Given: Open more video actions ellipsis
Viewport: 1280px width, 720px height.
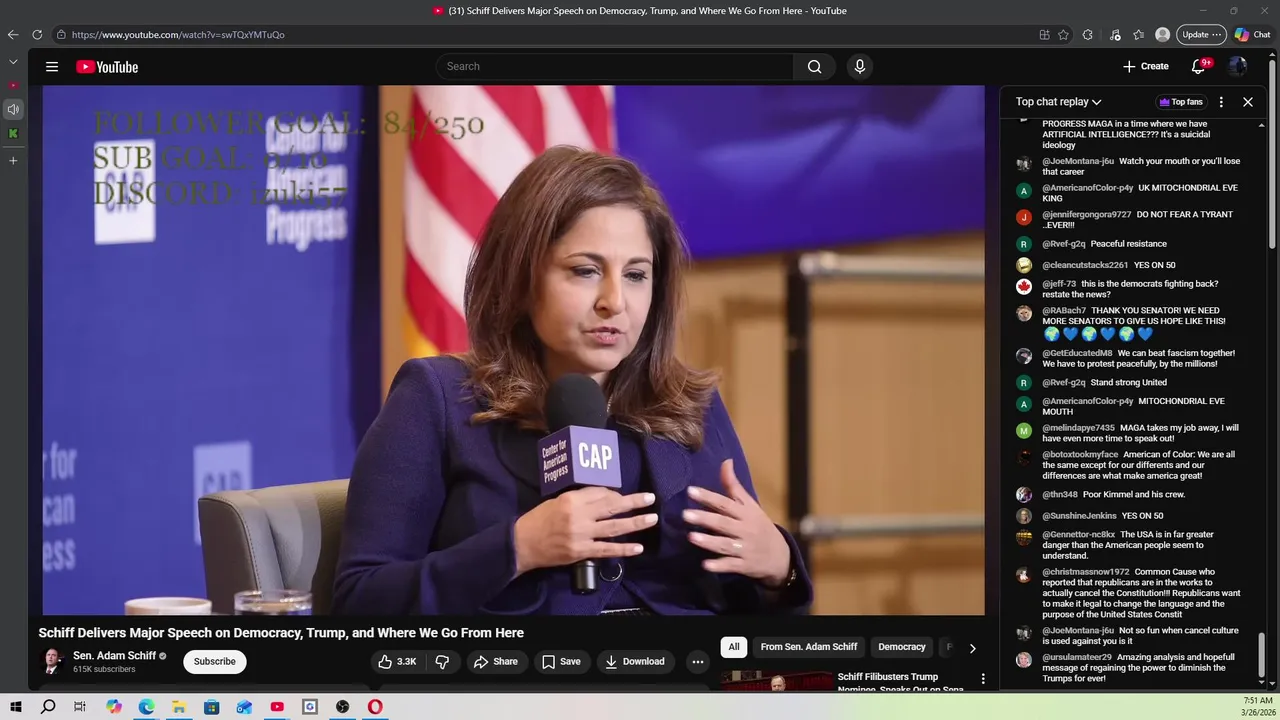Looking at the screenshot, I should 698,661.
